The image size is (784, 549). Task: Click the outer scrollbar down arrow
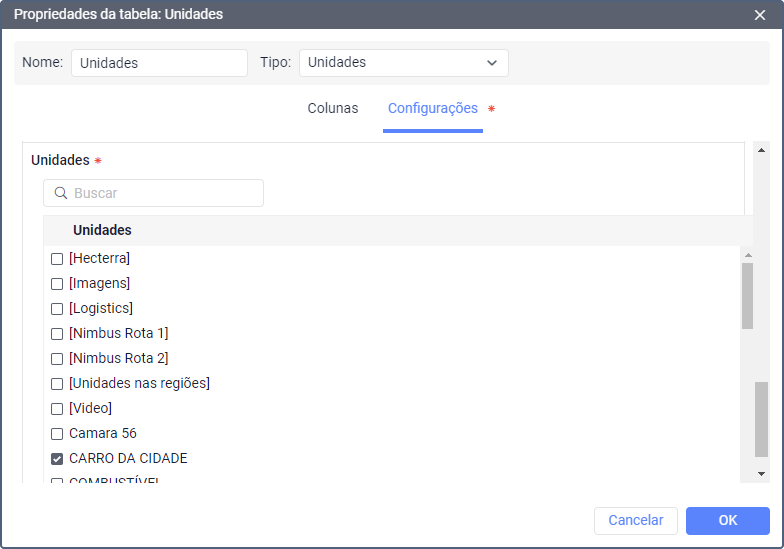761,473
